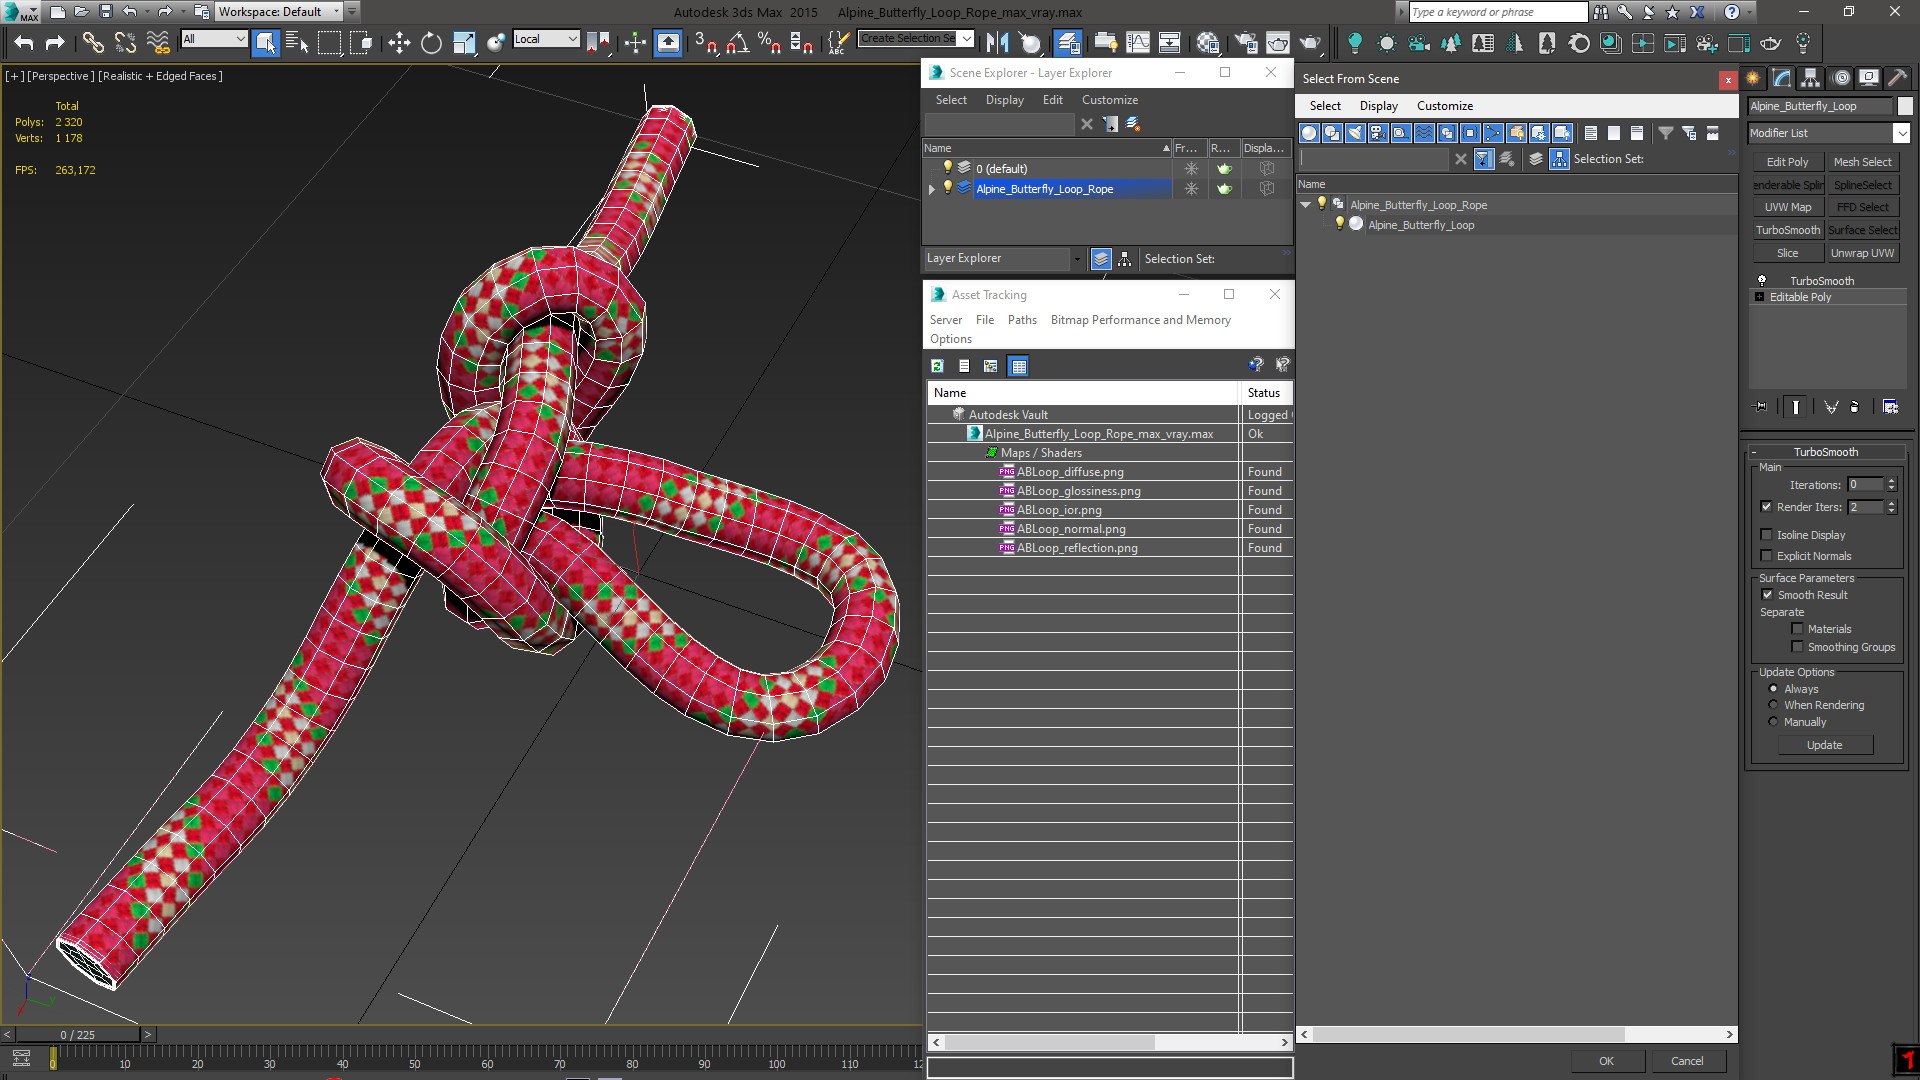Activate Select and Move tool

(x=399, y=42)
